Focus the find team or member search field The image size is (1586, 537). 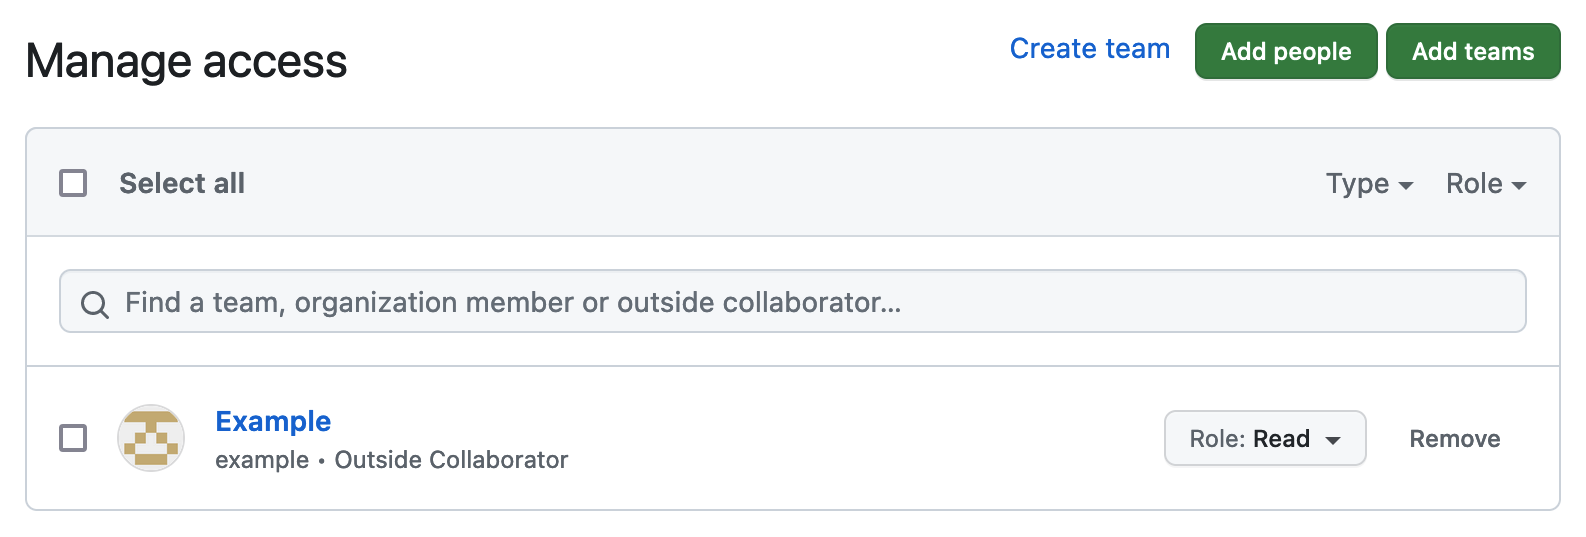[x=793, y=301]
